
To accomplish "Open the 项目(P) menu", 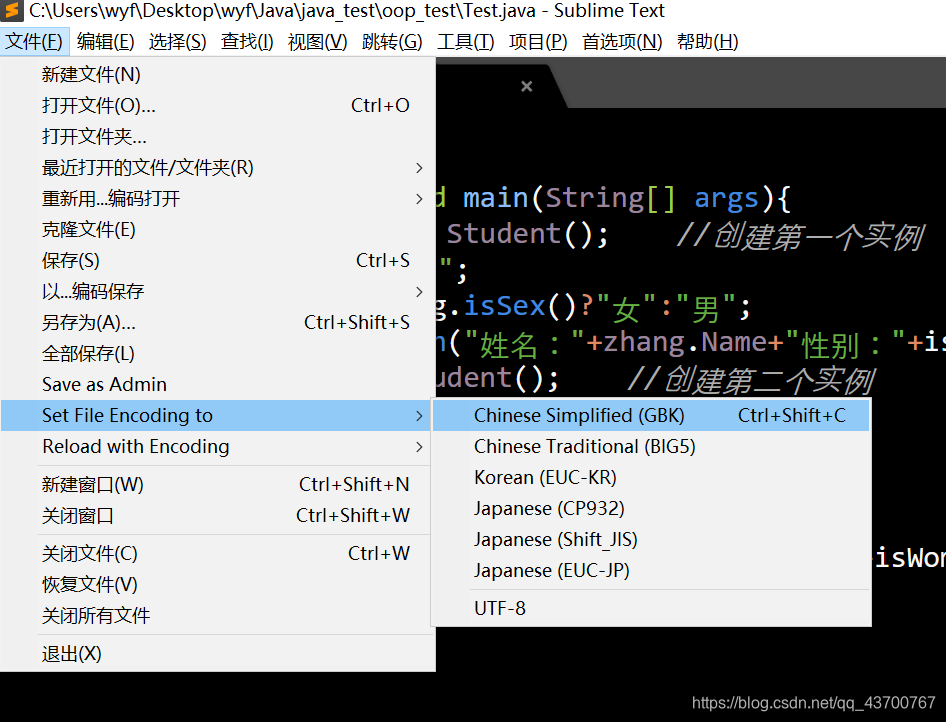I will tap(538, 42).
